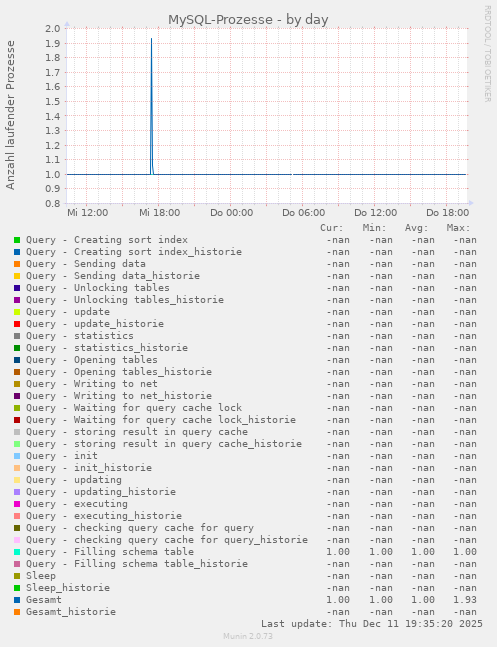Click the Avg: column header

pos(417,228)
